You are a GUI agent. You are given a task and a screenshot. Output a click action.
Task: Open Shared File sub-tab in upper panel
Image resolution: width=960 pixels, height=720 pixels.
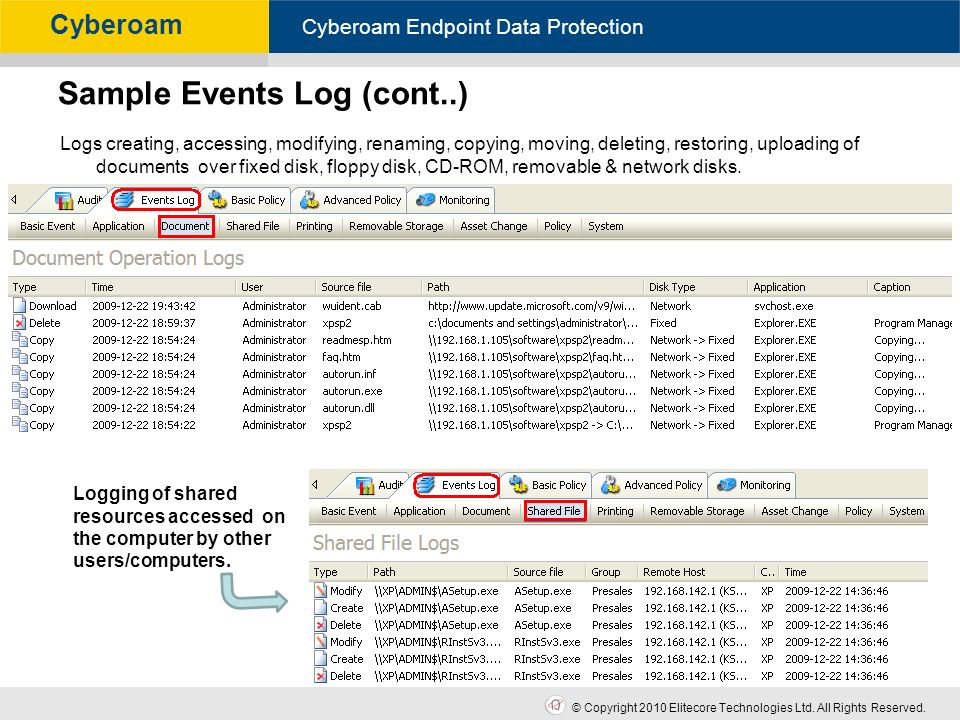pos(253,226)
